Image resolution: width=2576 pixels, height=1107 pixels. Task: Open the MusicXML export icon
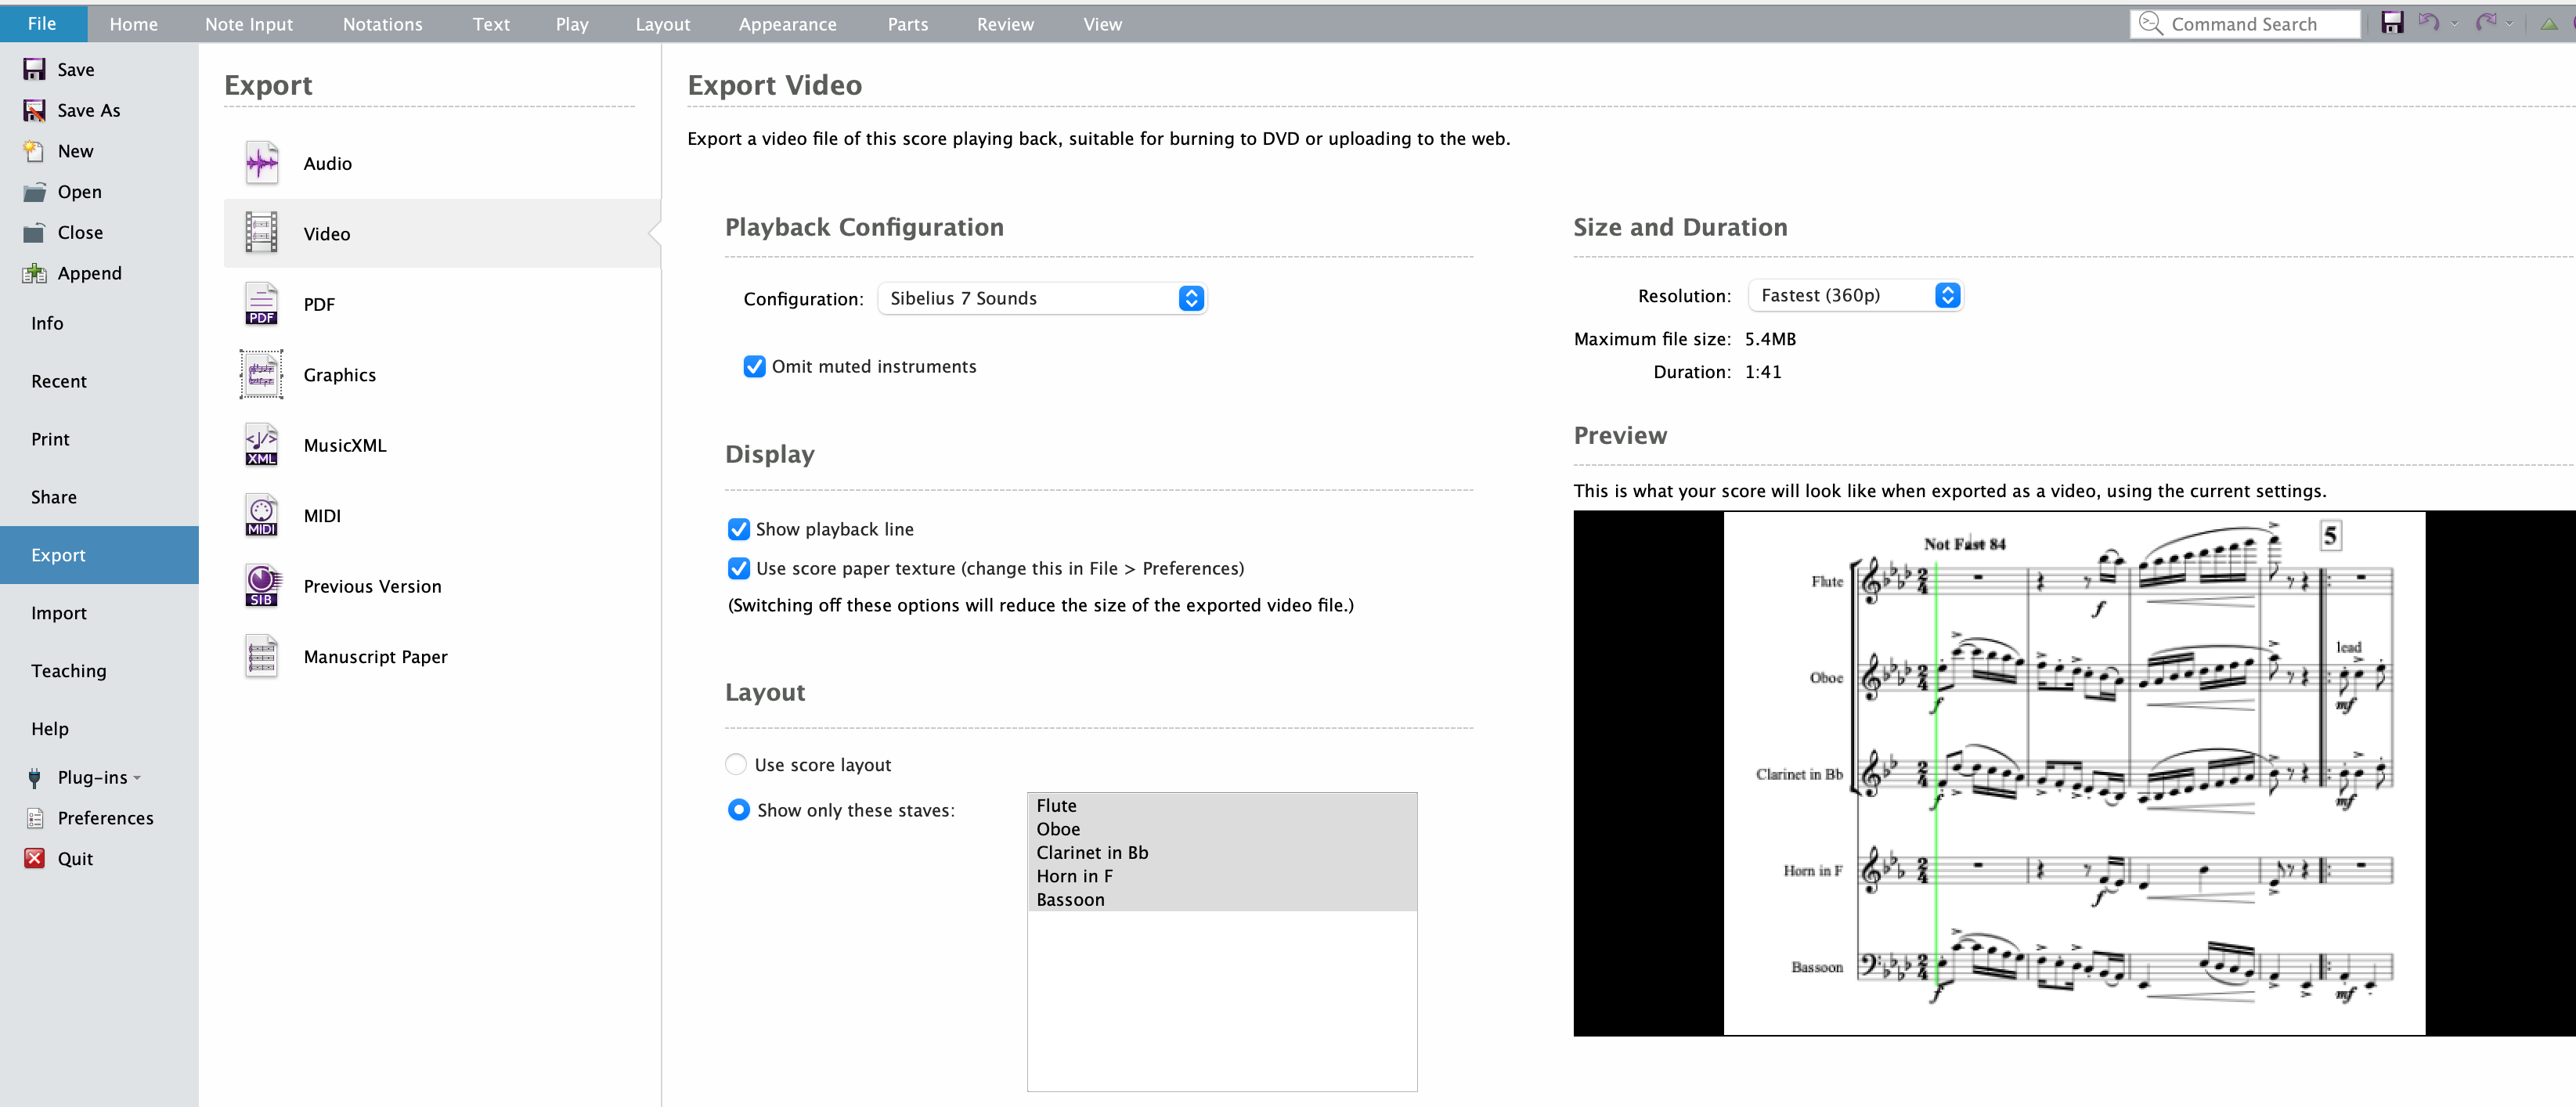(262, 445)
